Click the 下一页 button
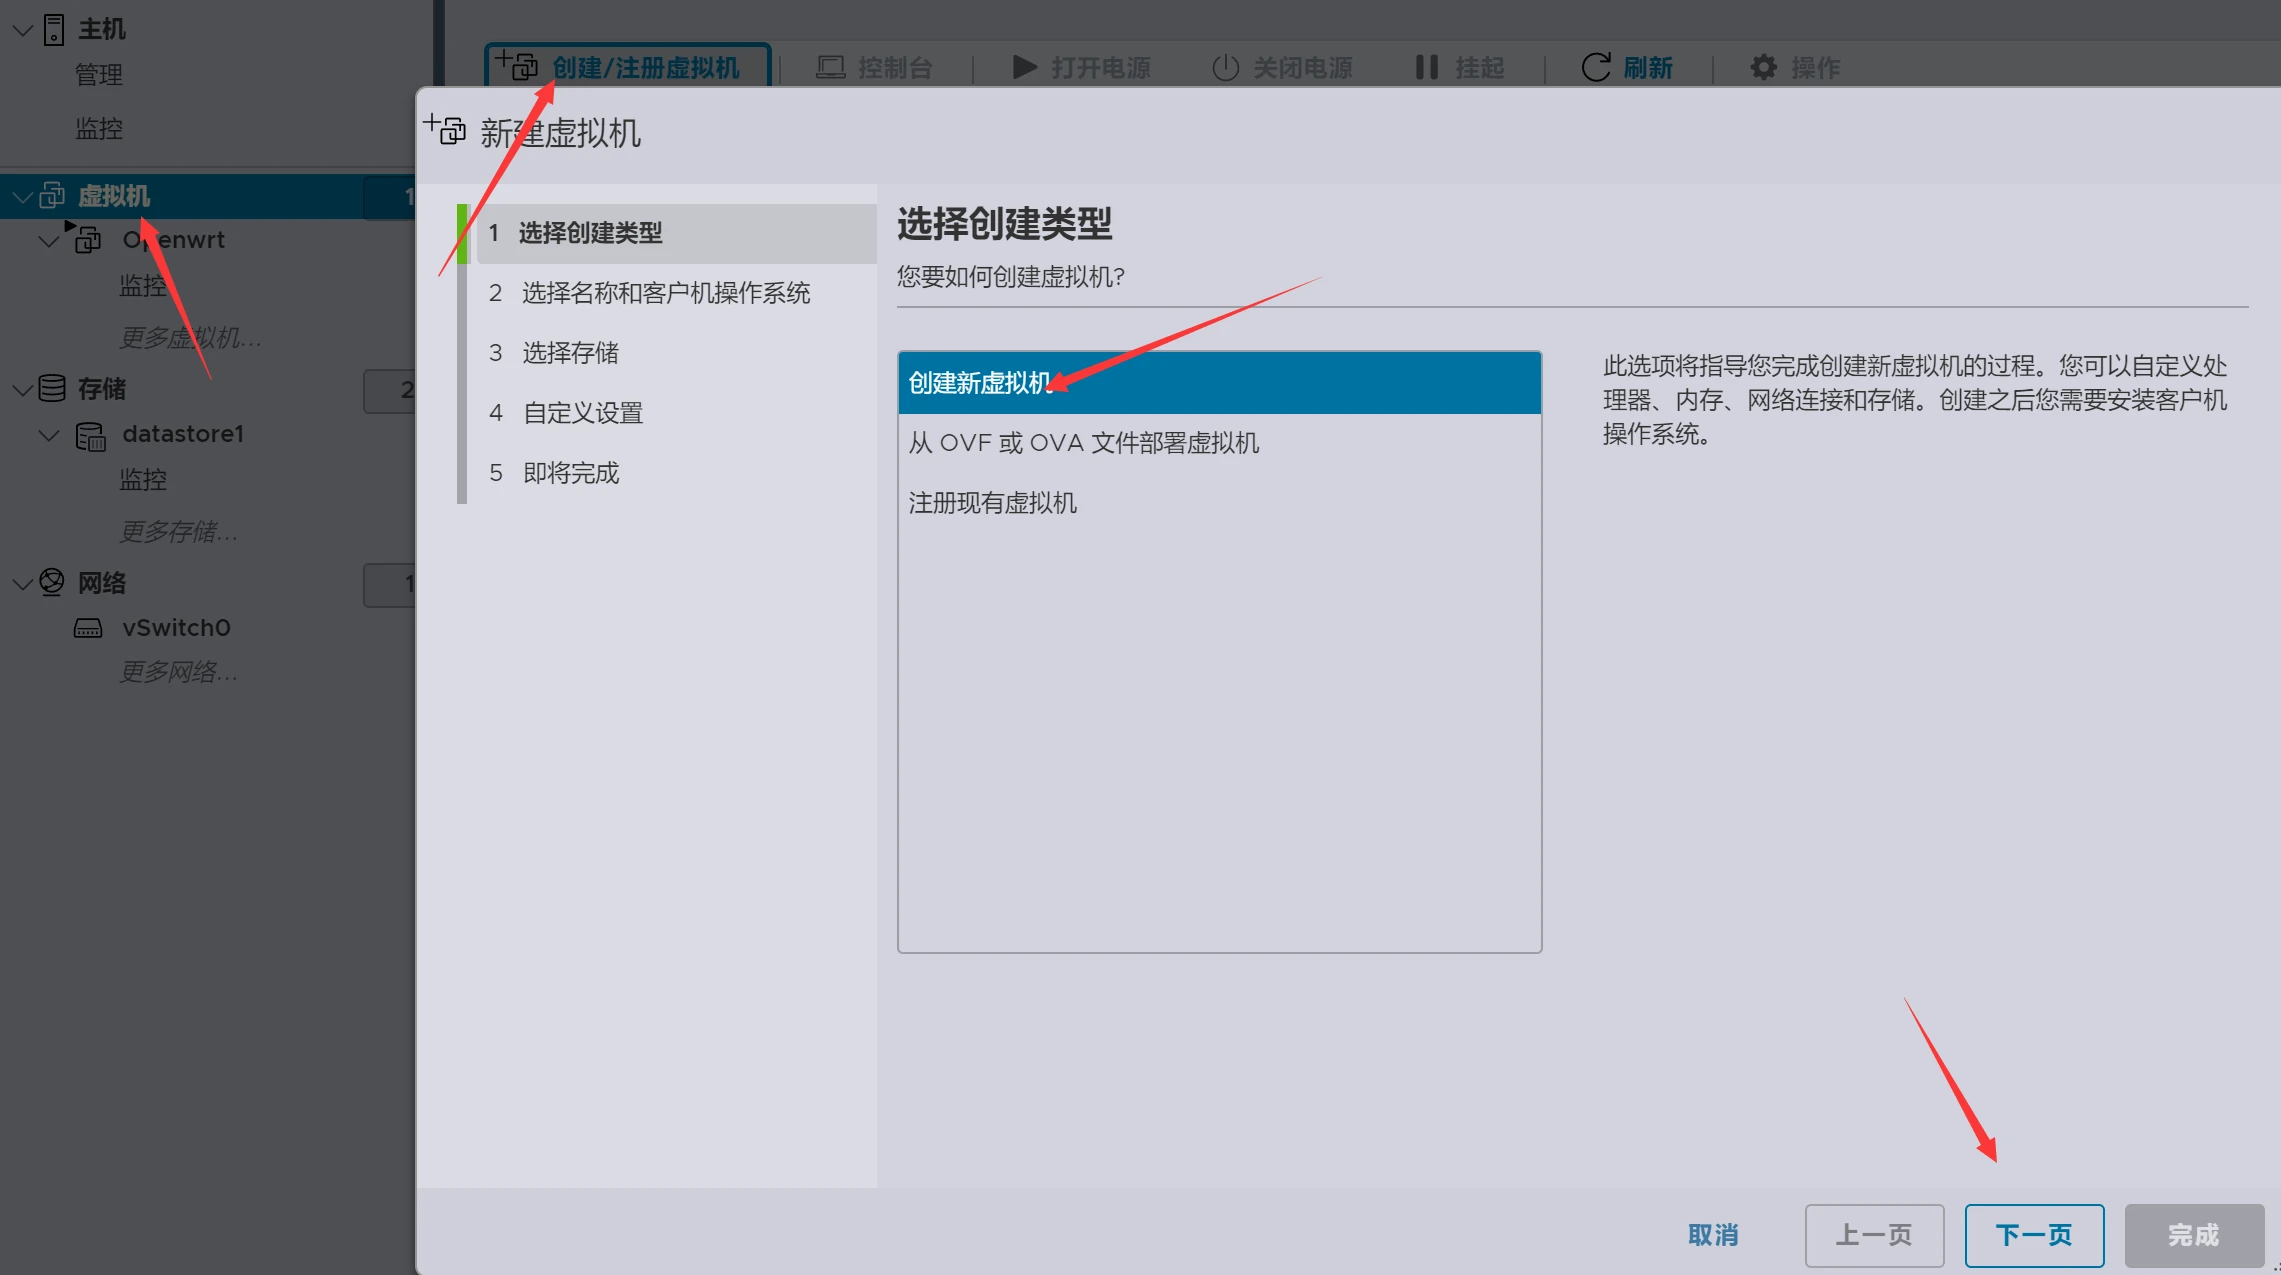The image size is (2281, 1275). 2034,1235
